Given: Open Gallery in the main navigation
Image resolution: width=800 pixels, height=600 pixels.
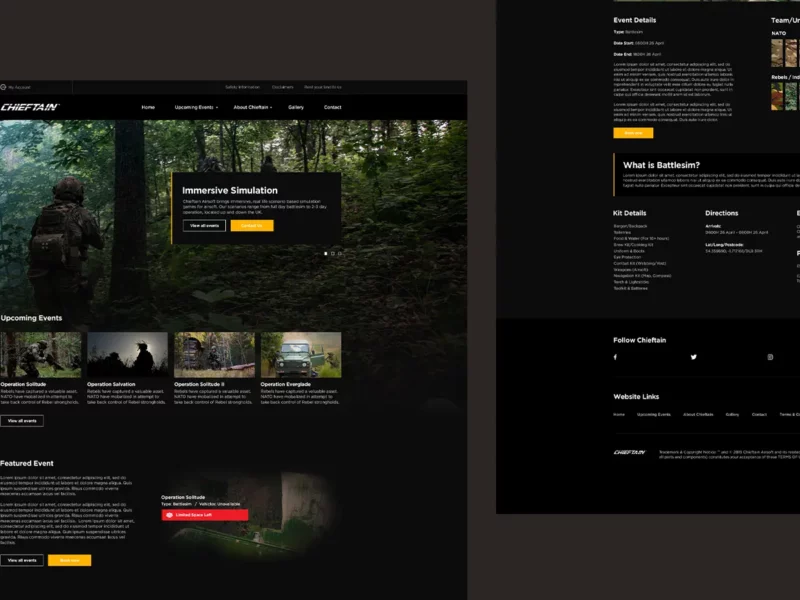Looking at the screenshot, I should pos(296,108).
